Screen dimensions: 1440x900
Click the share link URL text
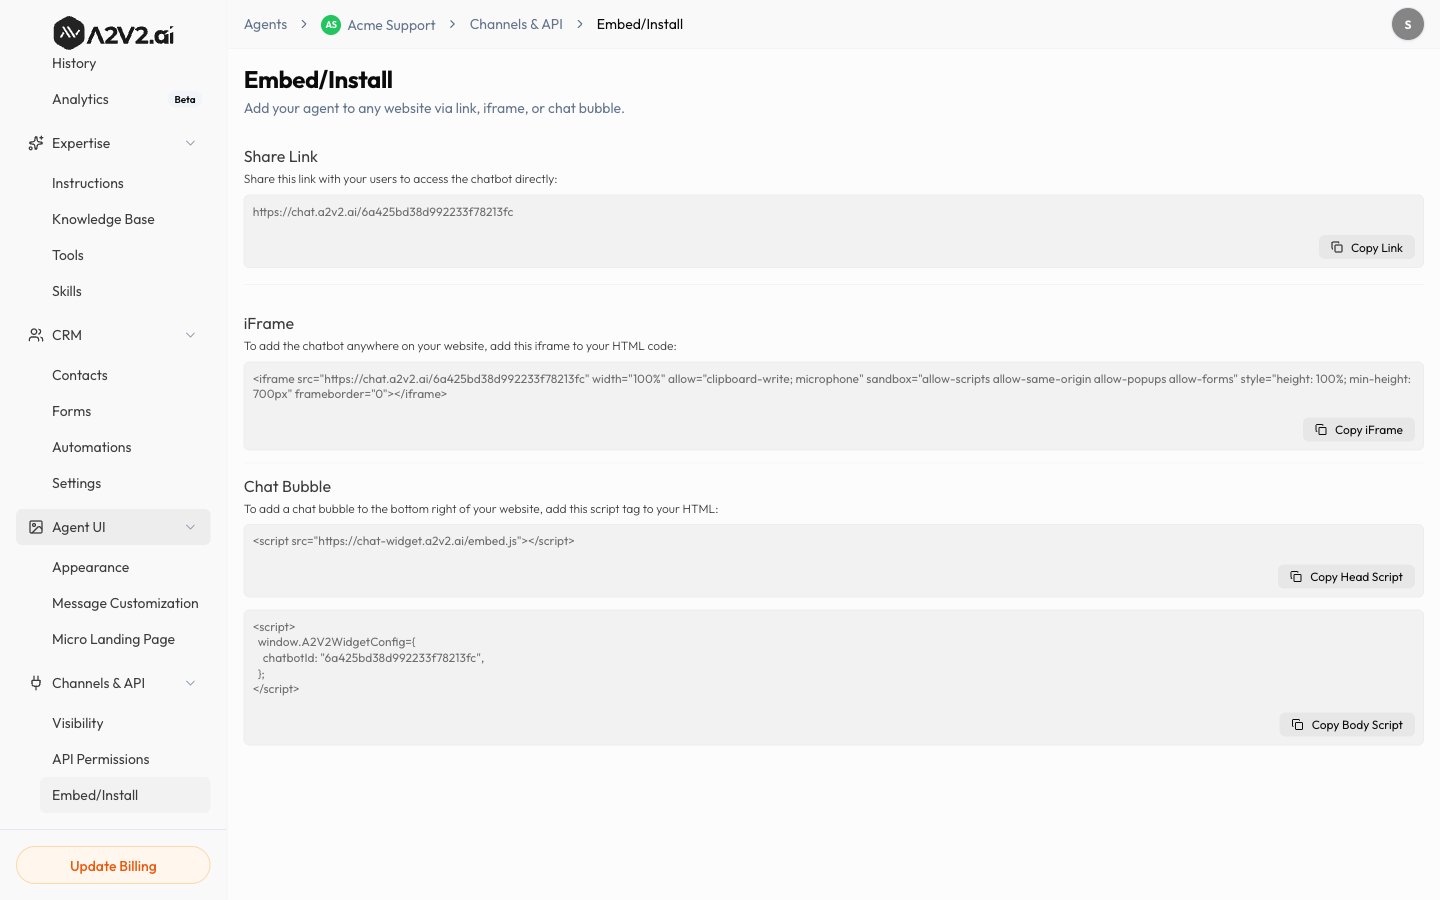pyautogui.click(x=383, y=212)
